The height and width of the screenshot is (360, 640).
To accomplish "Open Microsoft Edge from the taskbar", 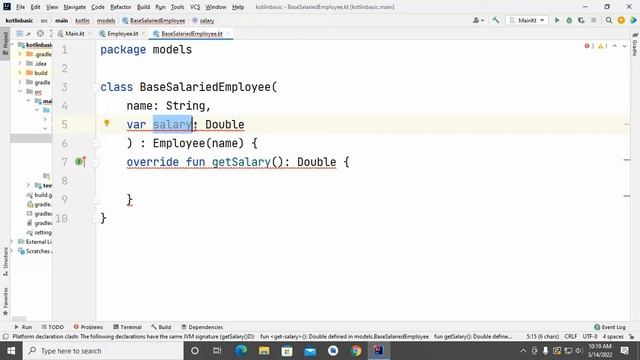I will click(241, 351).
